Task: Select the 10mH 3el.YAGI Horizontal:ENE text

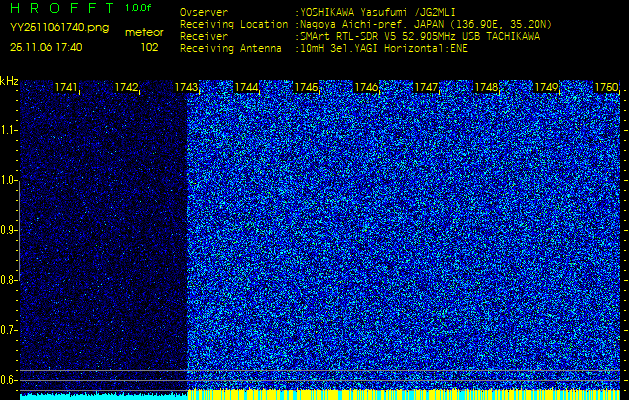Action: pos(384,49)
